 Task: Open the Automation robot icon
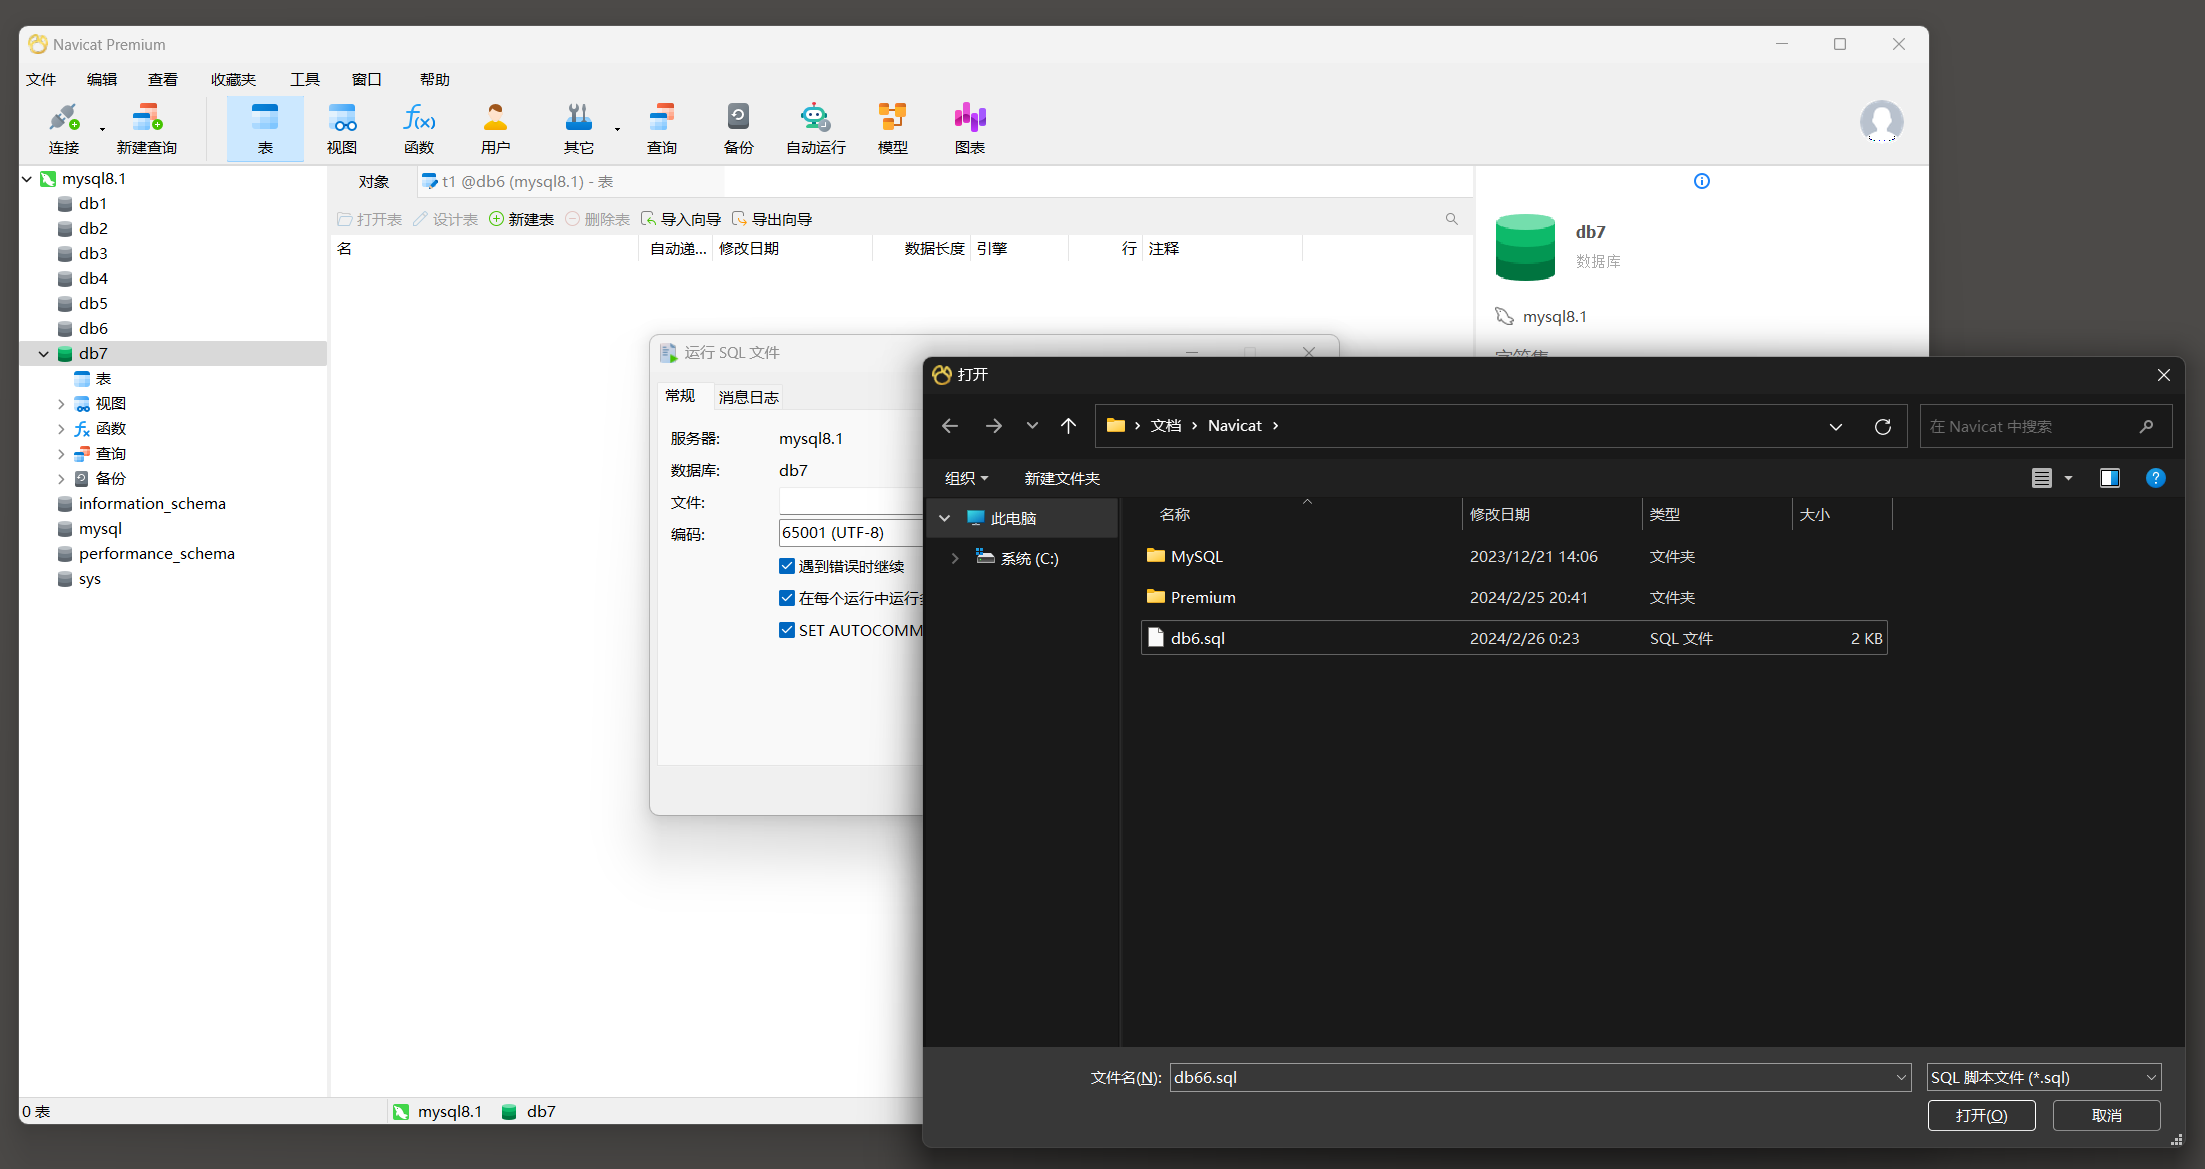pyautogui.click(x=815, y=128)
